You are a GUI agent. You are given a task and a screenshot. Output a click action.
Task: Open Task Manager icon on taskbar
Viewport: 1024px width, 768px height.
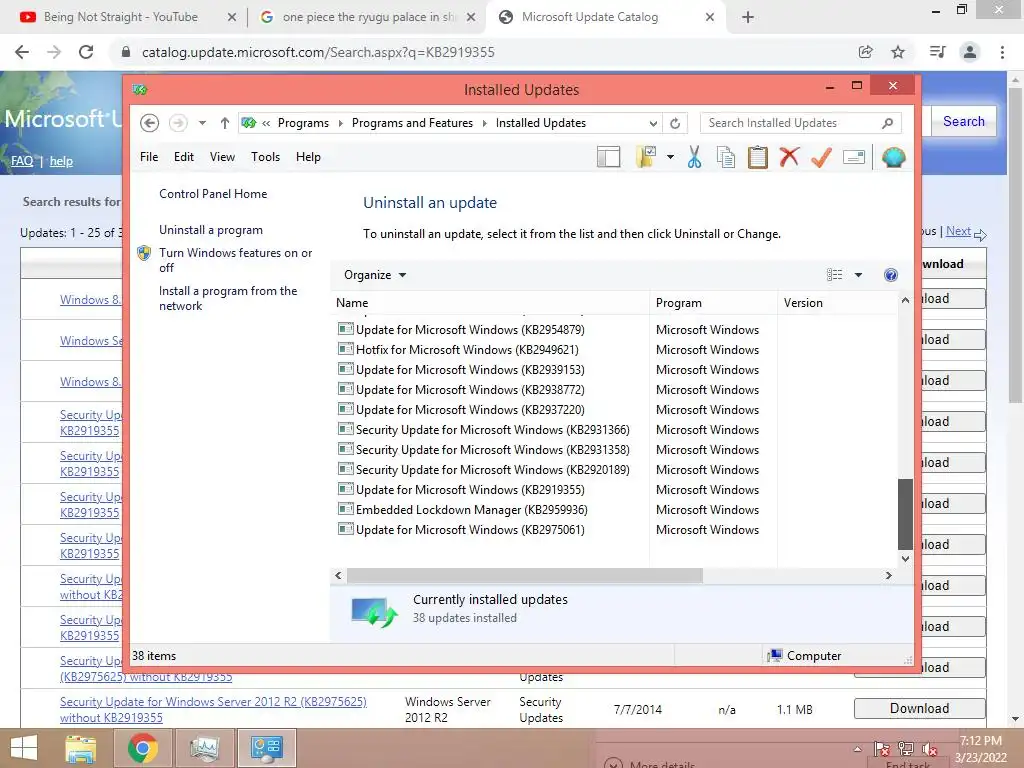[x=204, y=748]
